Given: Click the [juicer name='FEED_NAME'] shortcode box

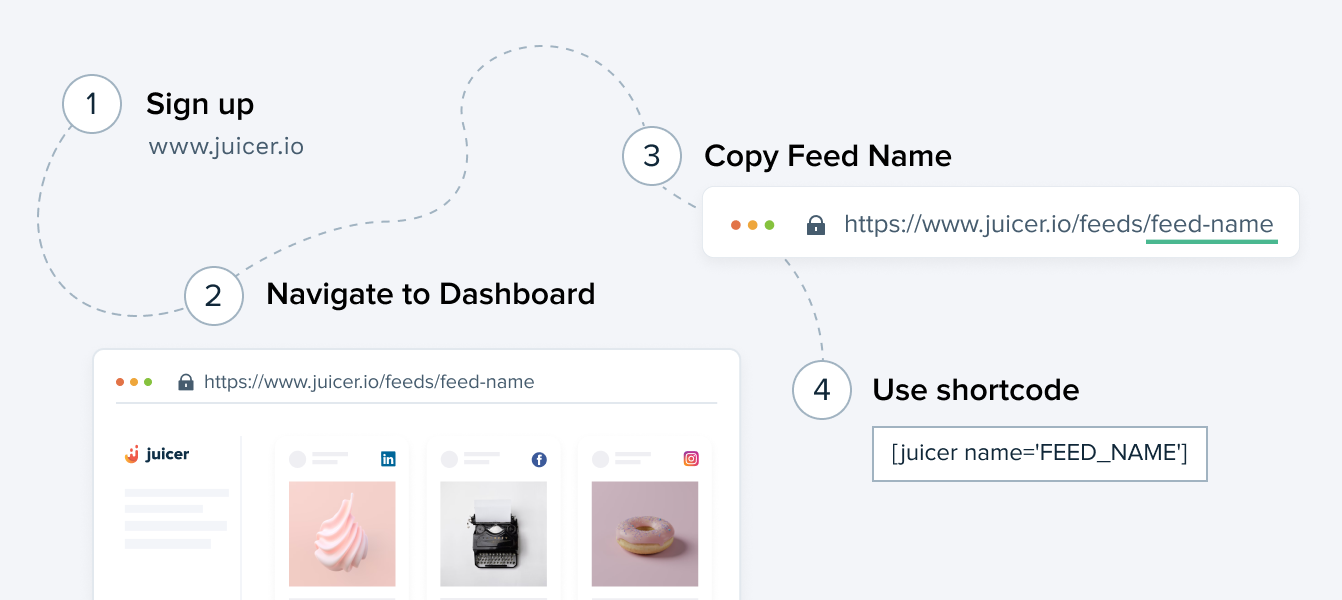Looking at the screenshot, I should [x=1040, y=454].
